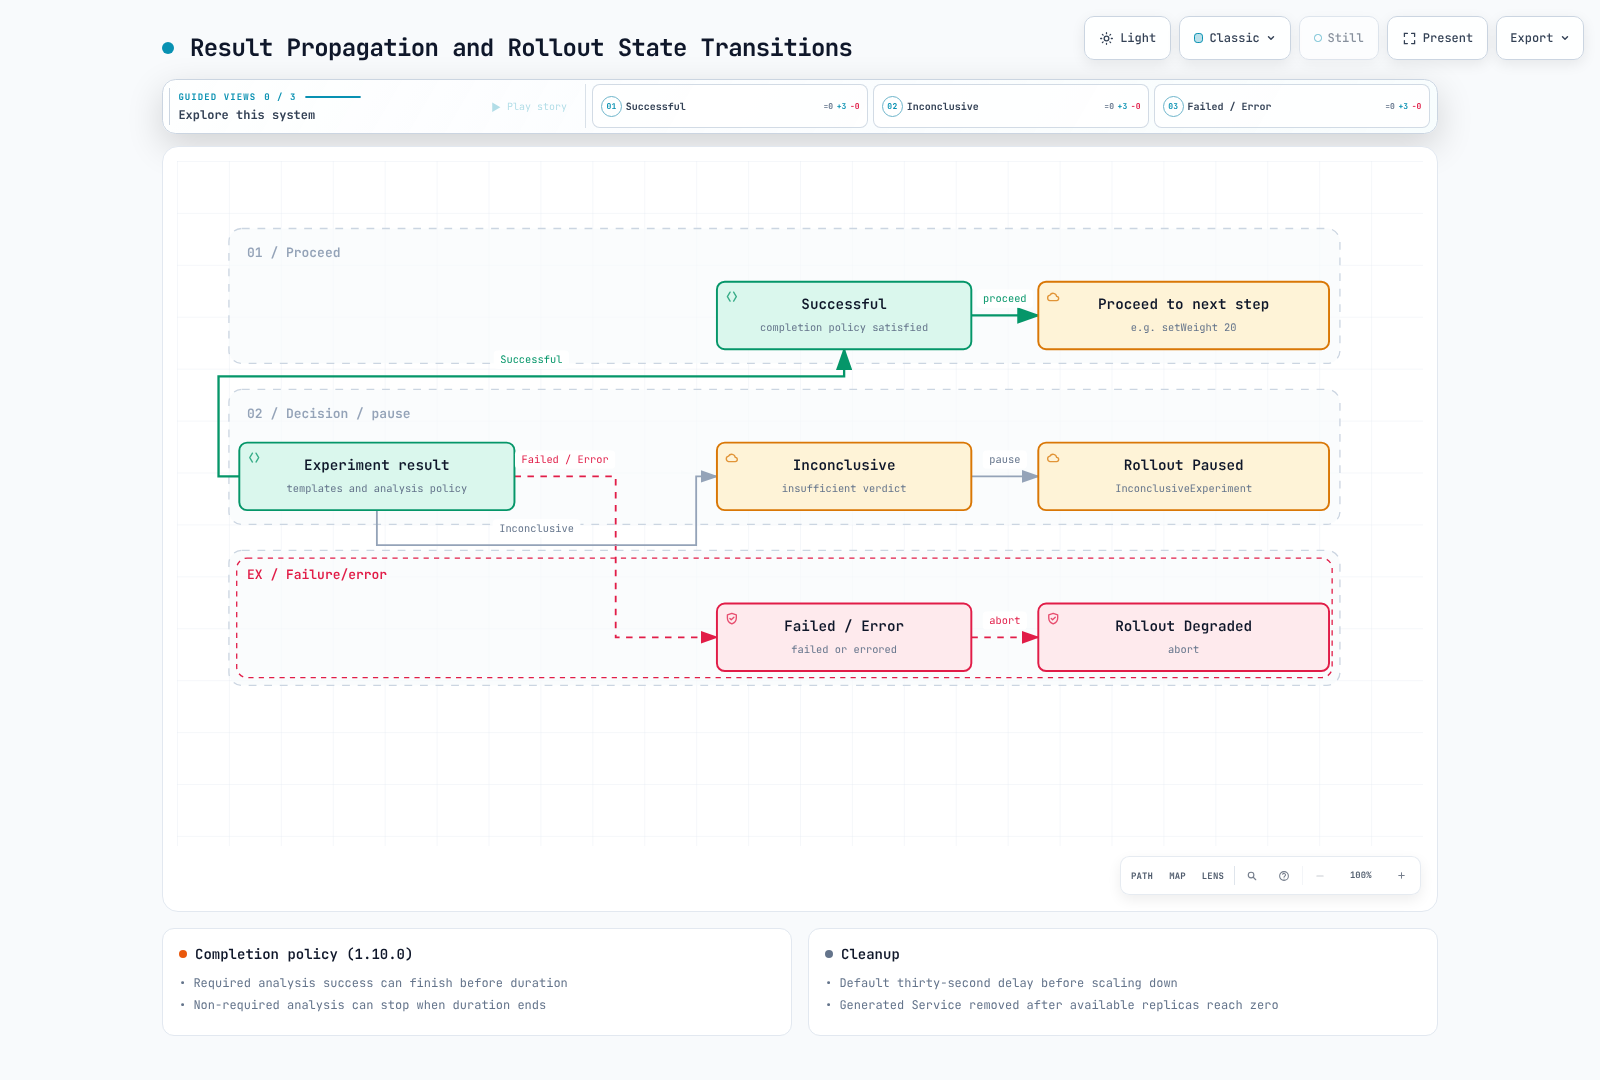Click the Successful node code icon
Viewport: 1600px width, 1080px height.
(732, 297)
